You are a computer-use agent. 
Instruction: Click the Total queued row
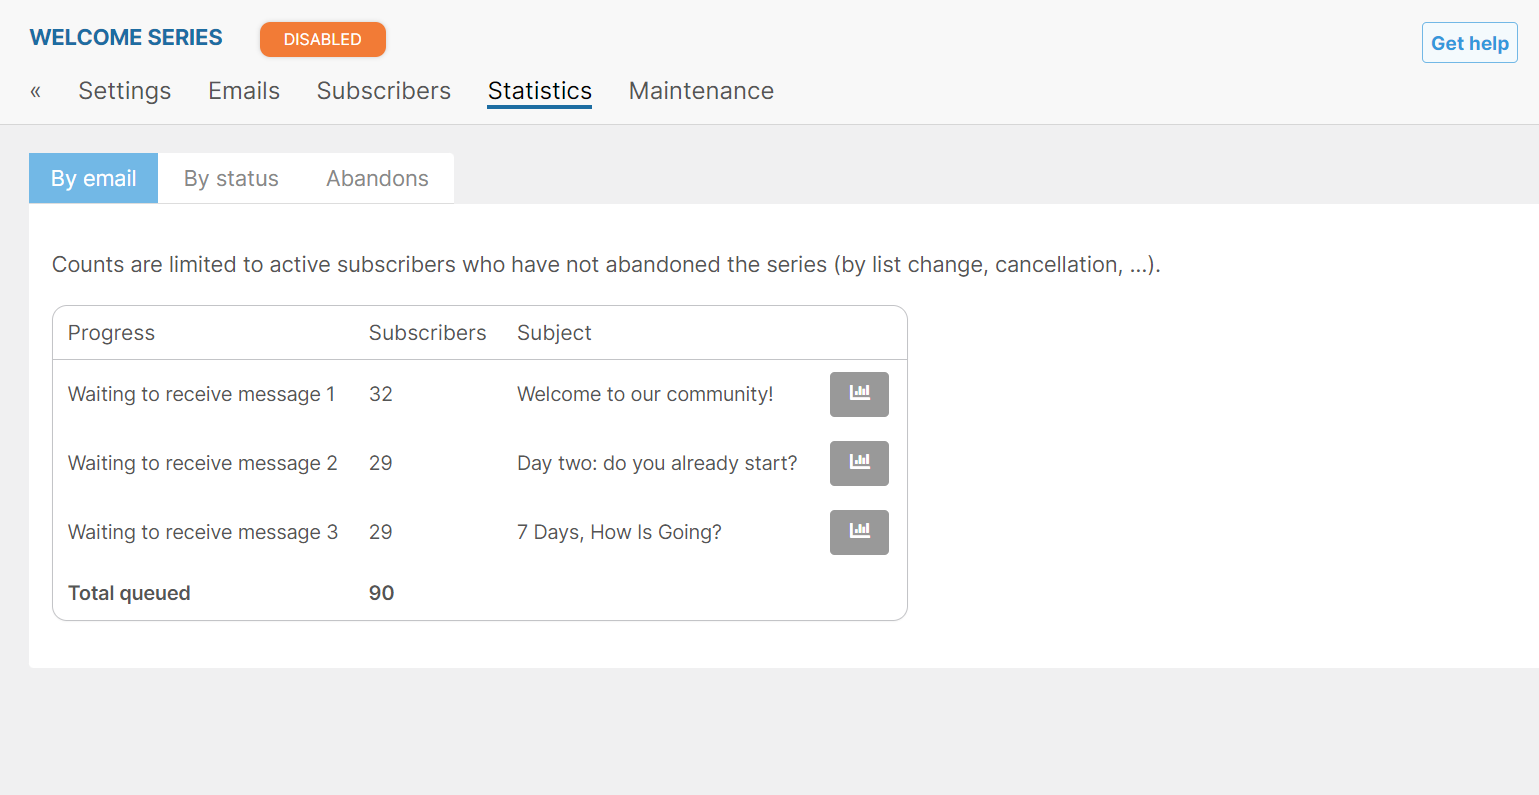coord(480,593)
